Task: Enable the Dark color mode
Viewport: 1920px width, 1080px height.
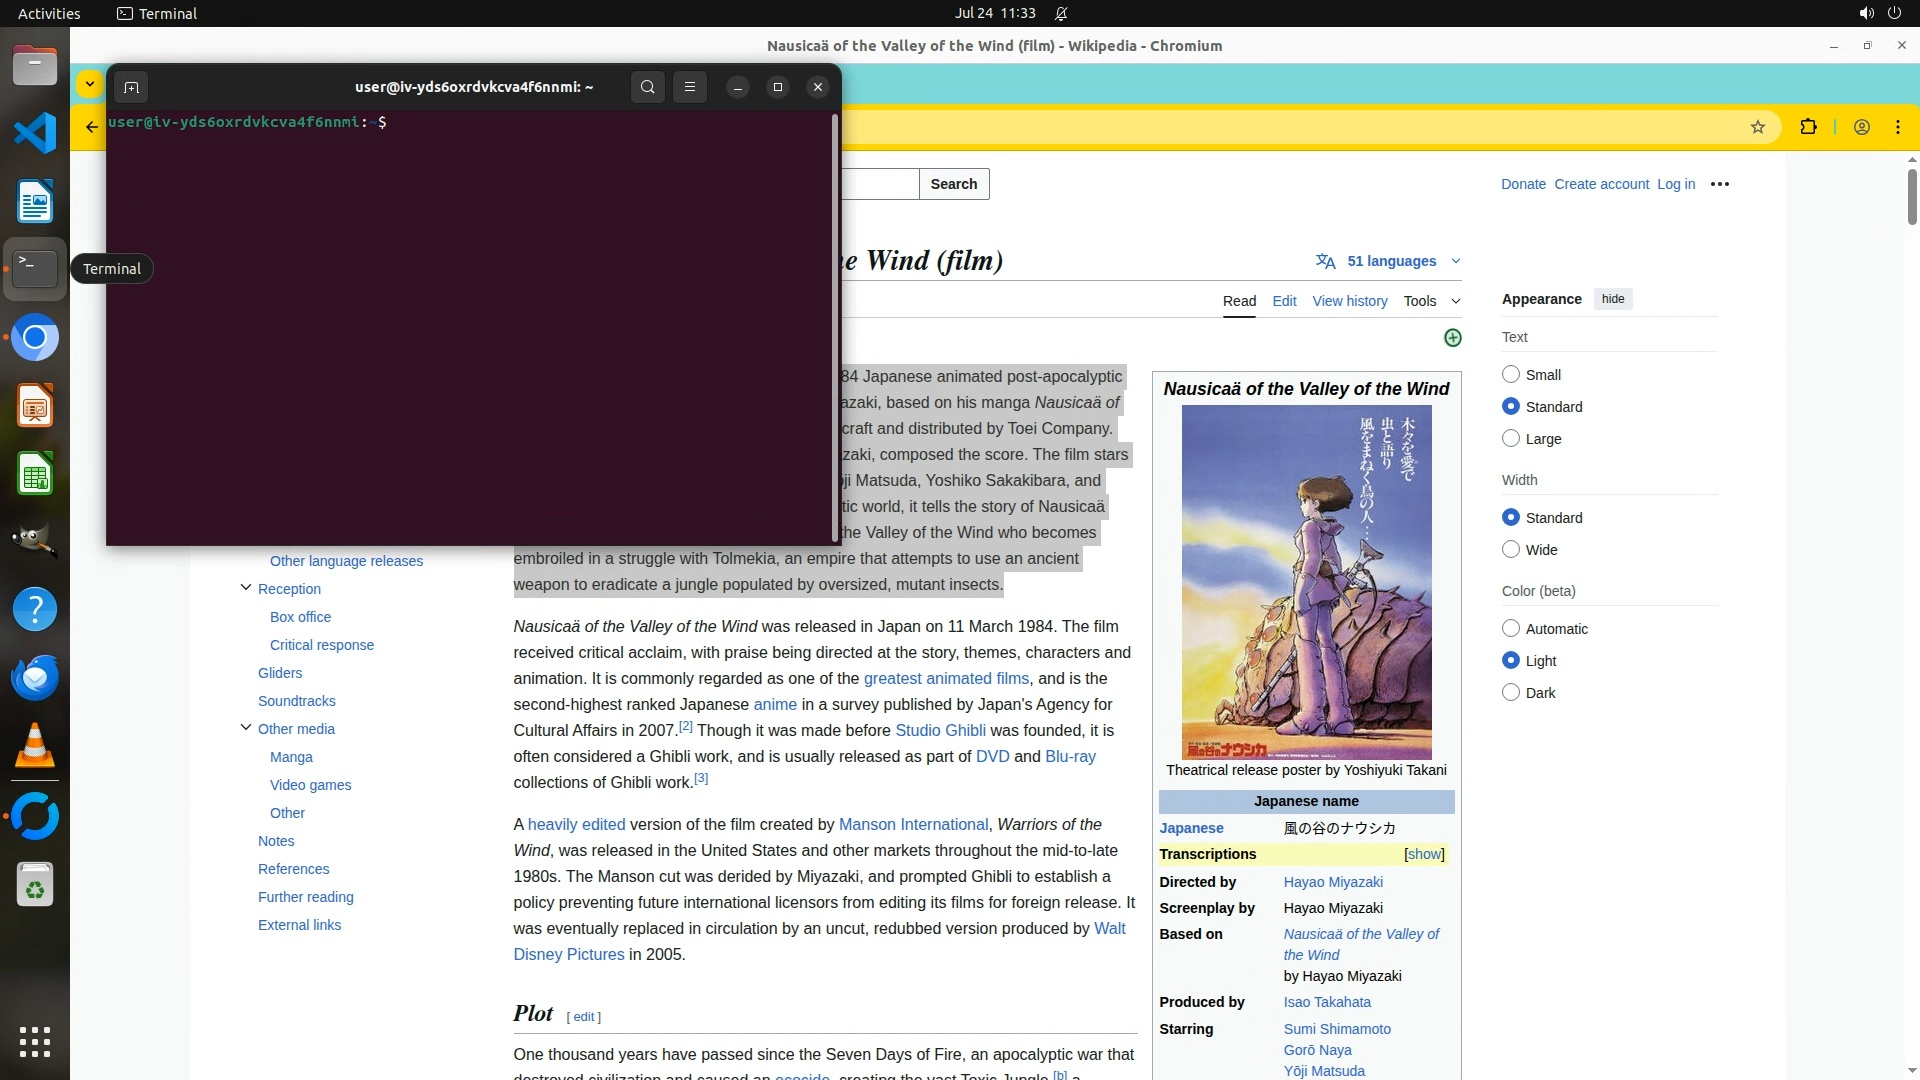Action: tap(1511, 692)
